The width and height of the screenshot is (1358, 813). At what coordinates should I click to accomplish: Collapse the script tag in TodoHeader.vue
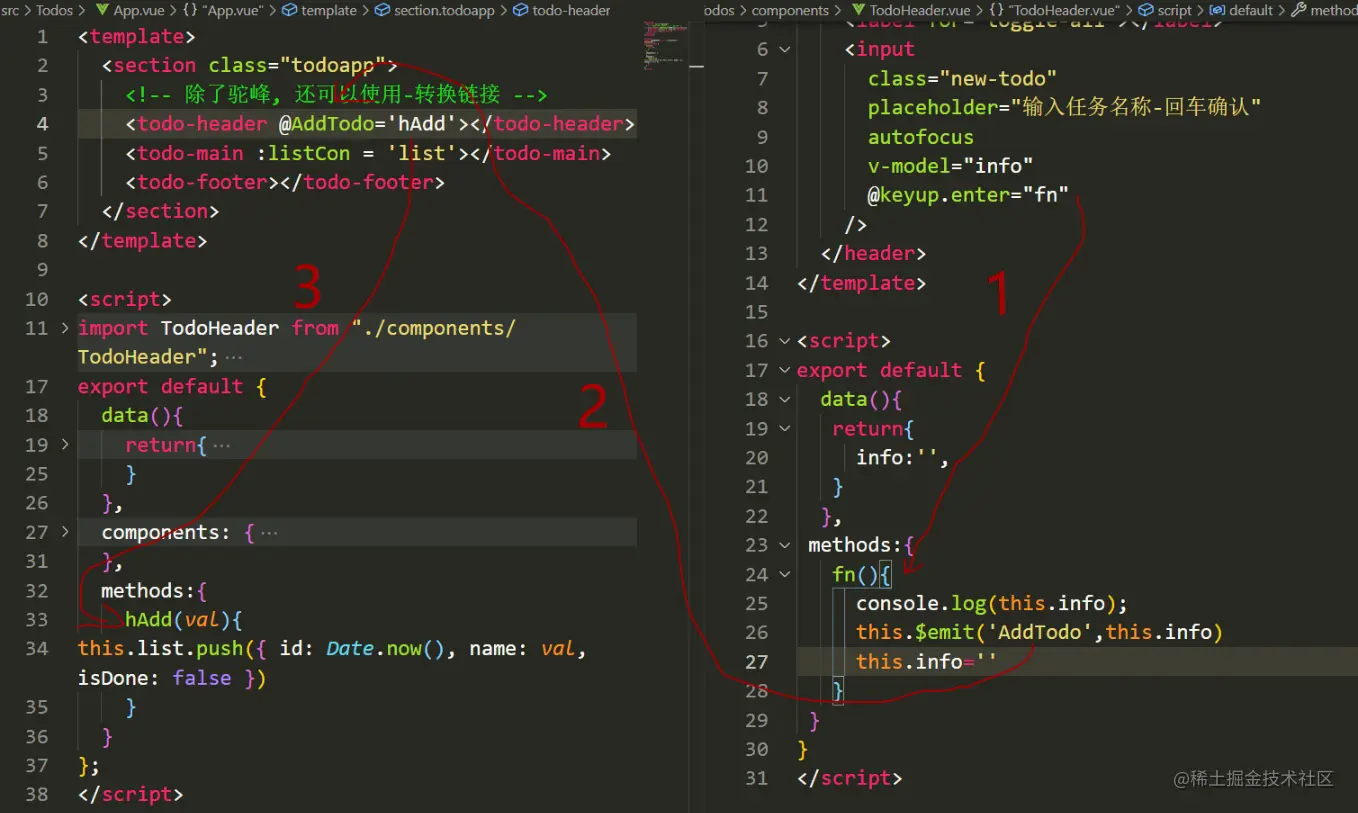click(785, 341)
